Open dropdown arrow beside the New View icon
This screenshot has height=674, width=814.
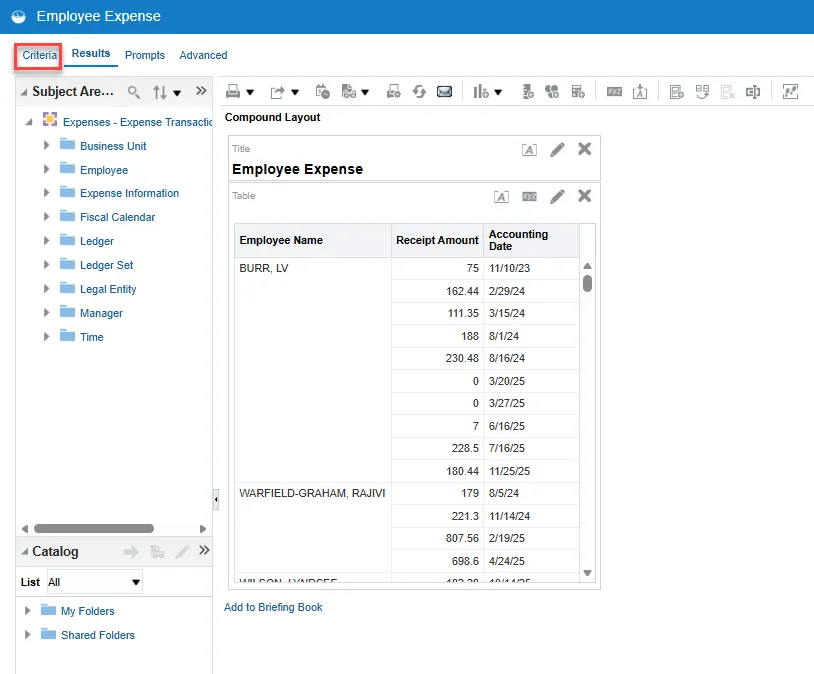click(x=498, y=92)
